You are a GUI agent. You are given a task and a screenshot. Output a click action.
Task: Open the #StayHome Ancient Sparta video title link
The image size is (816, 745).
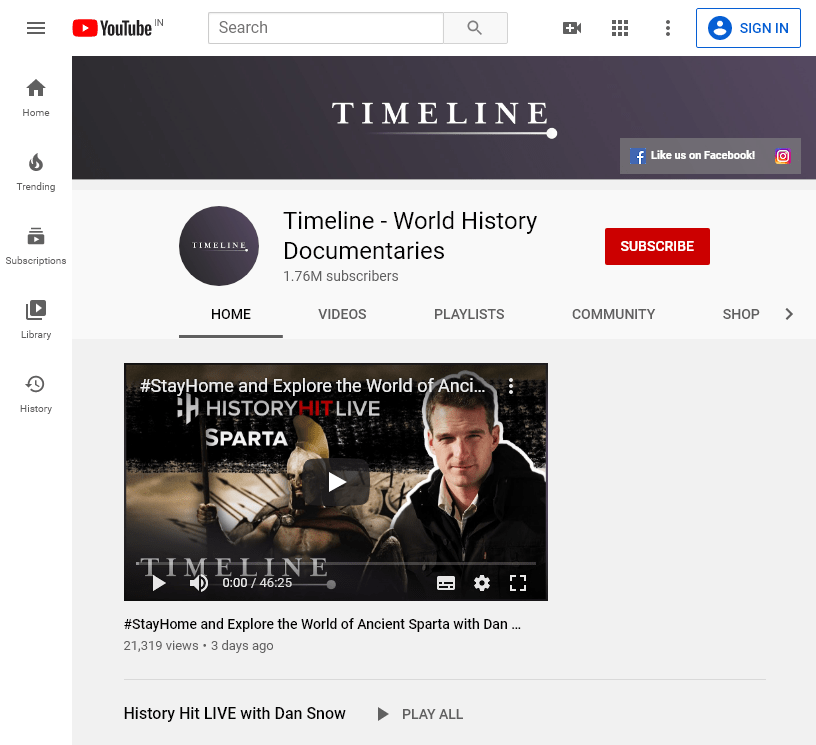tap(322, 624)
